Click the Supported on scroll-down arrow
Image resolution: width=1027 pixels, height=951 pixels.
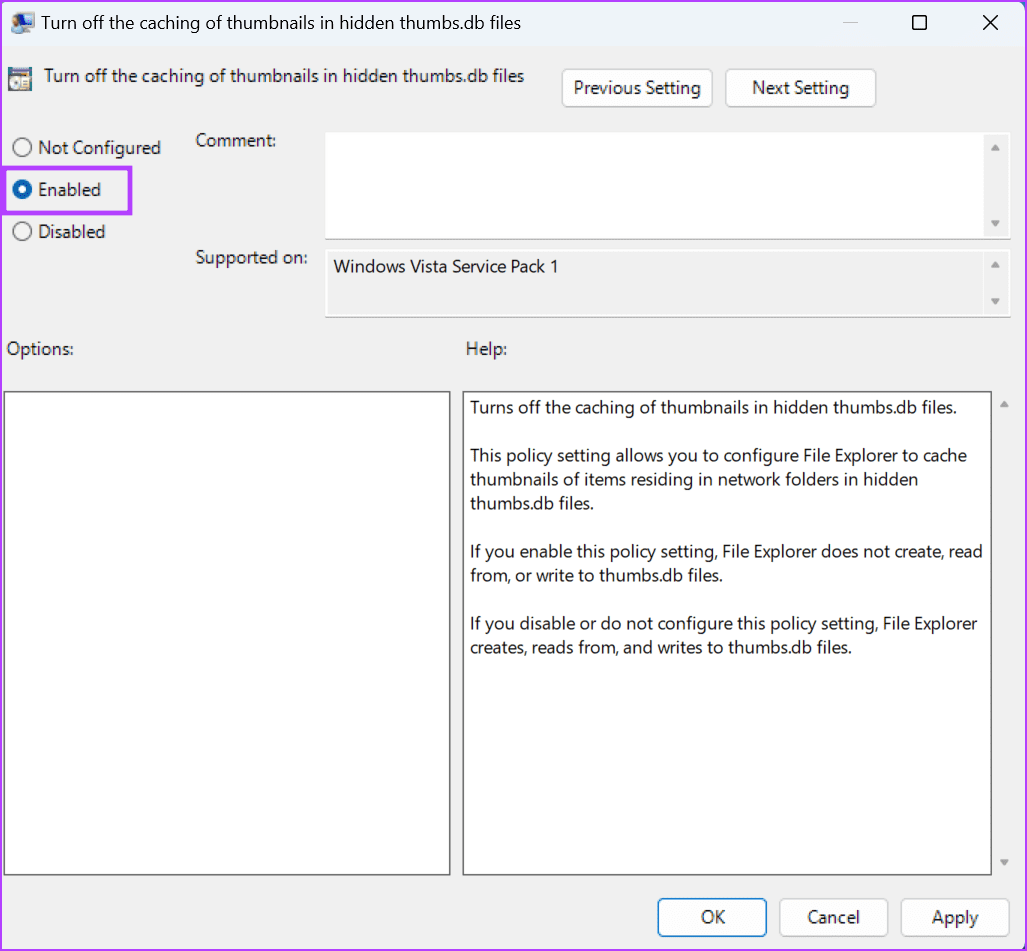995,301
